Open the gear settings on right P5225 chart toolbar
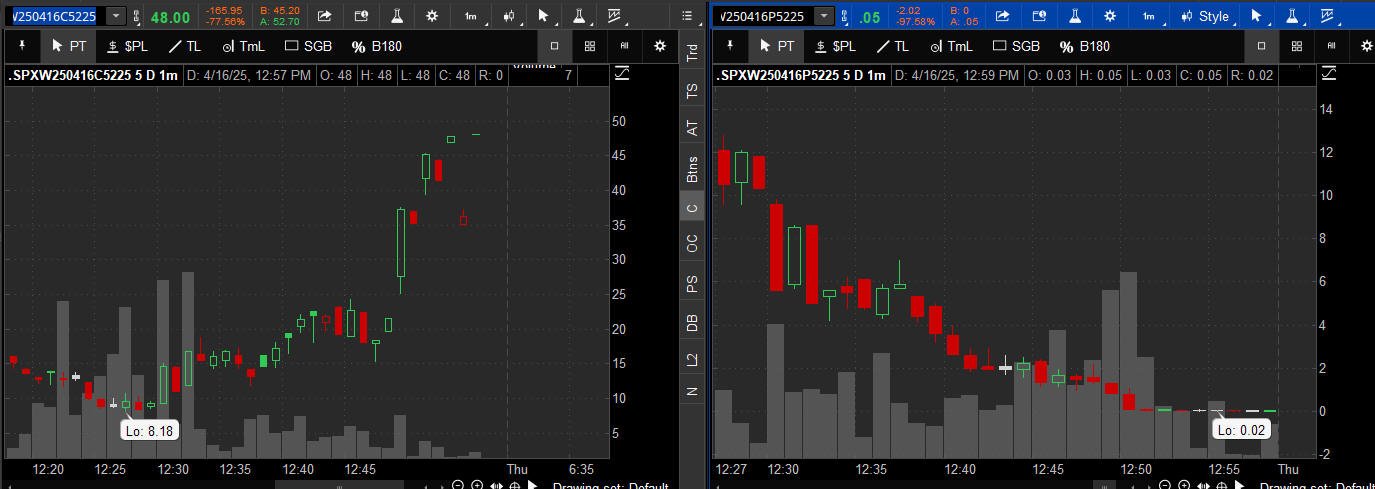 point(1109,16)
